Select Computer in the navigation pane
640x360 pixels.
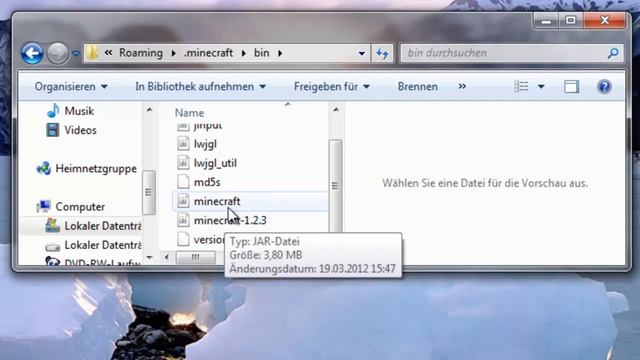click(x=80, y=207)
